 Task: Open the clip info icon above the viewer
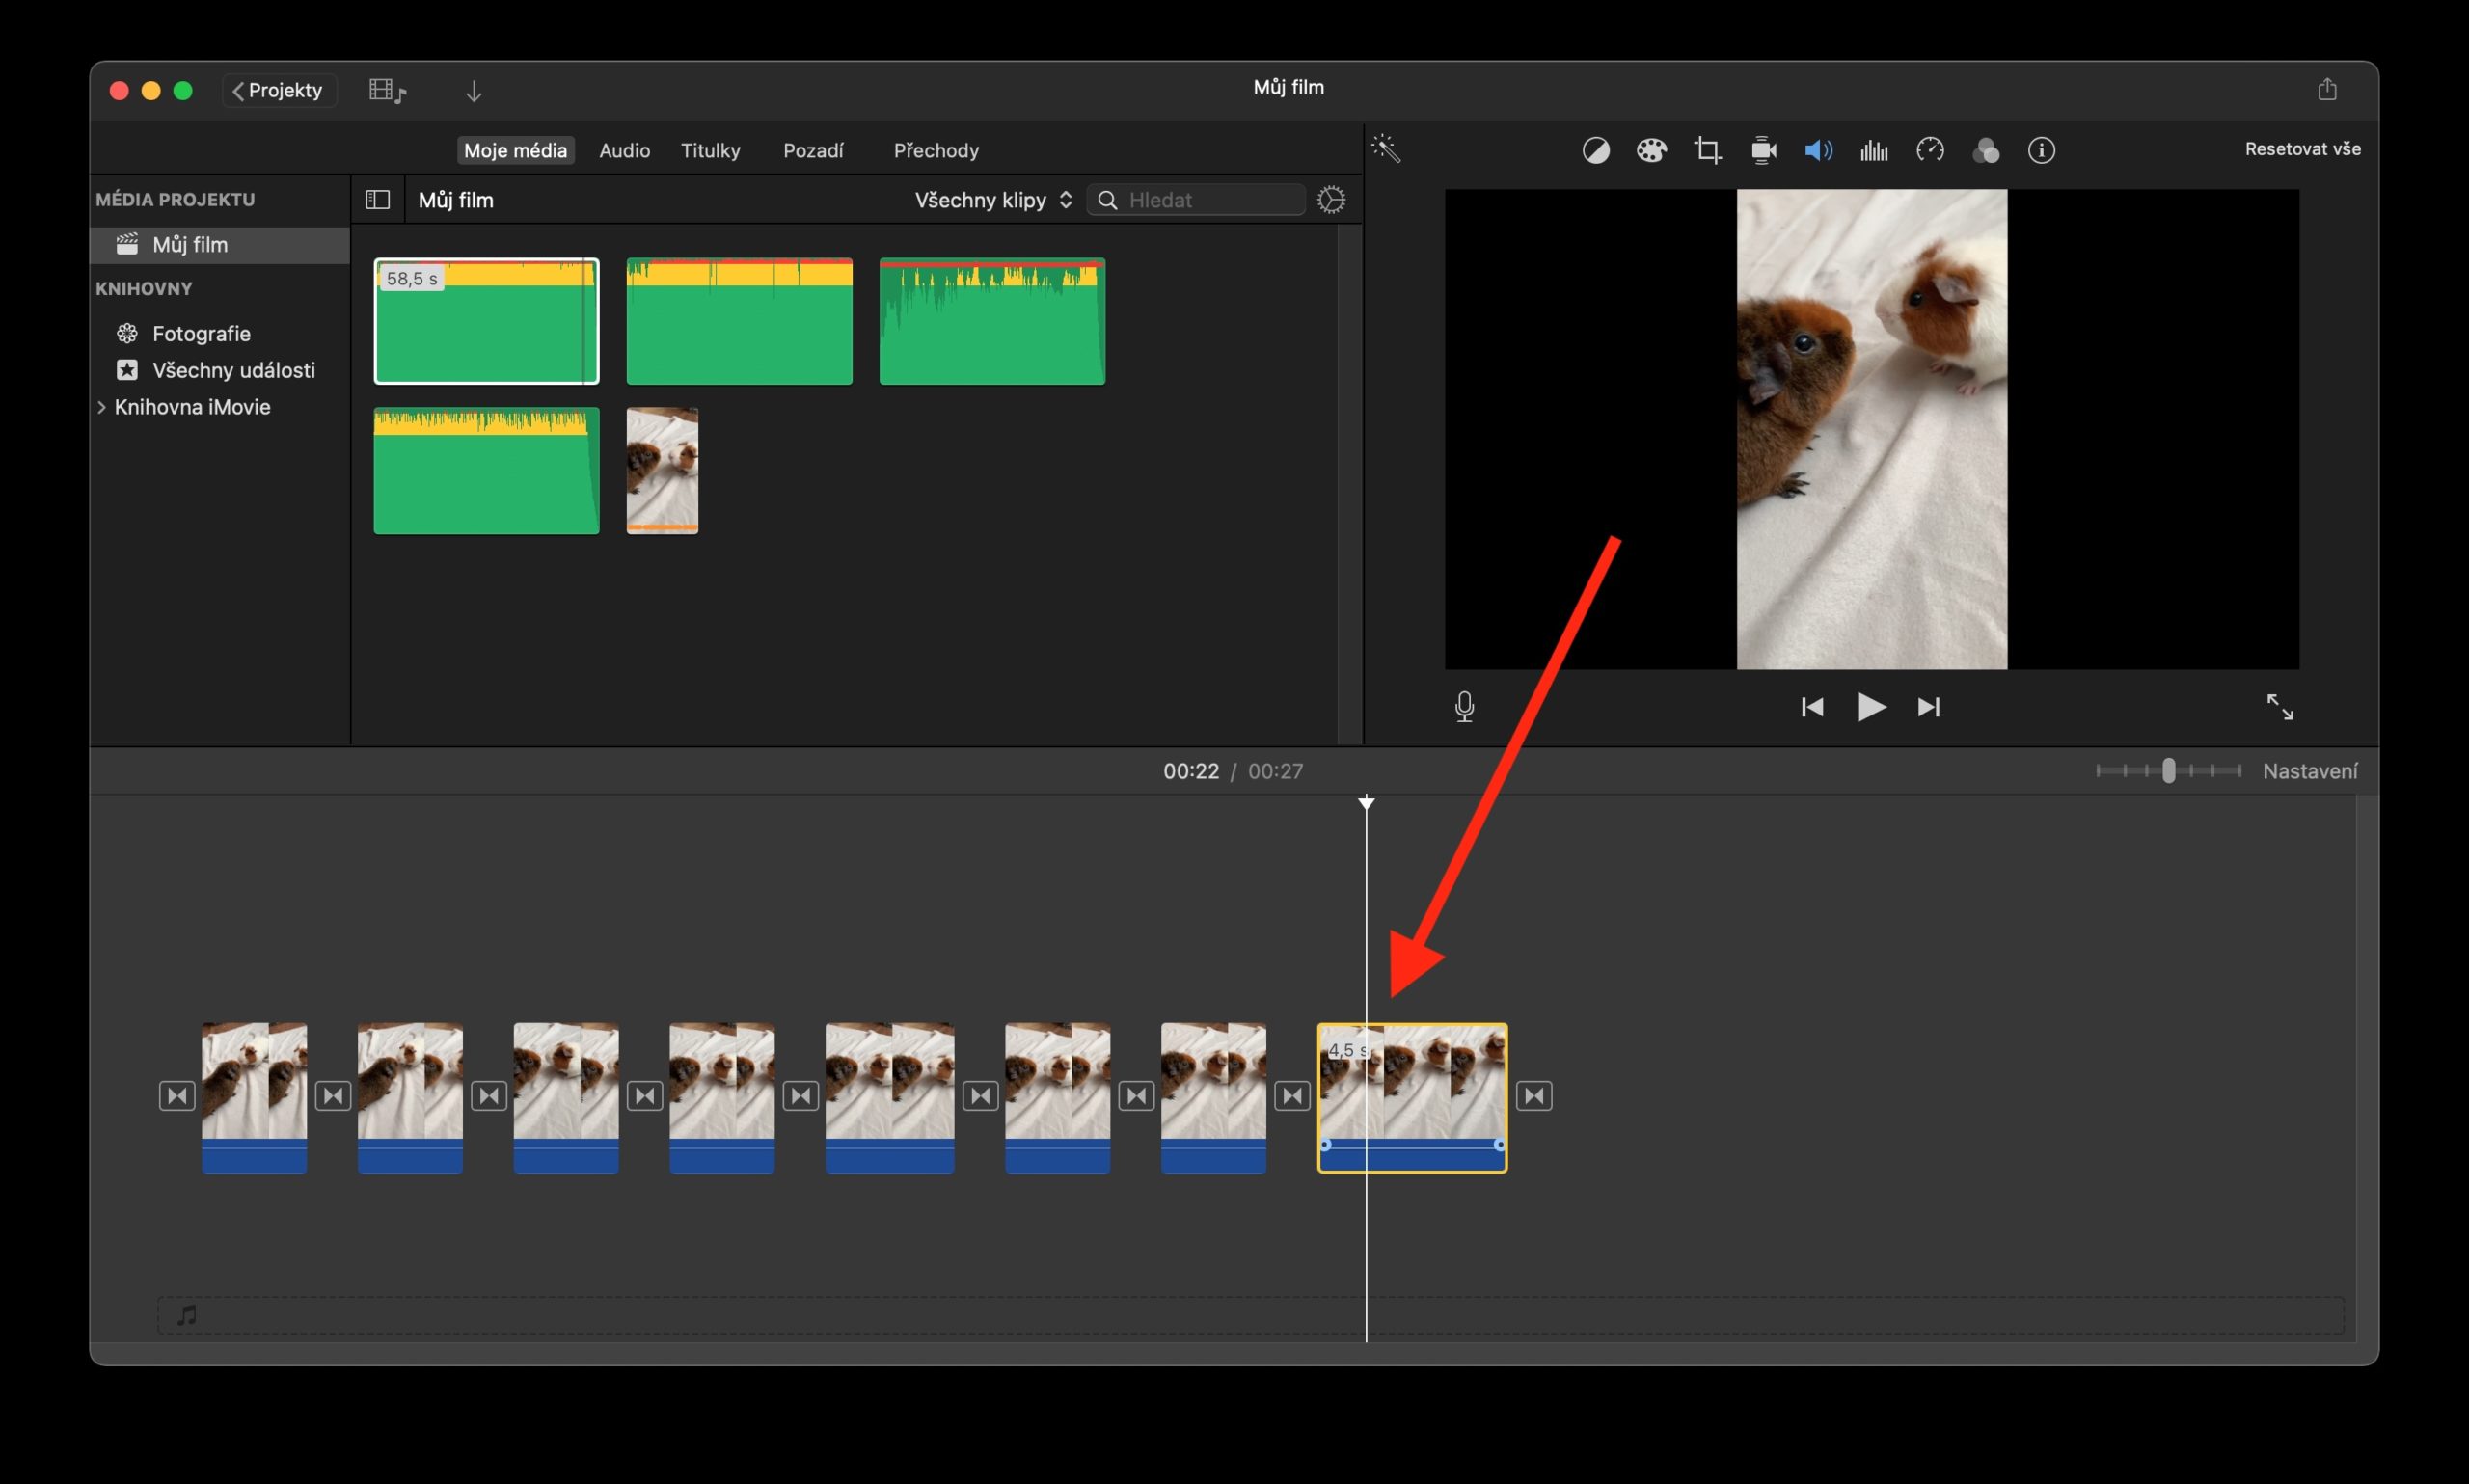2042,149
